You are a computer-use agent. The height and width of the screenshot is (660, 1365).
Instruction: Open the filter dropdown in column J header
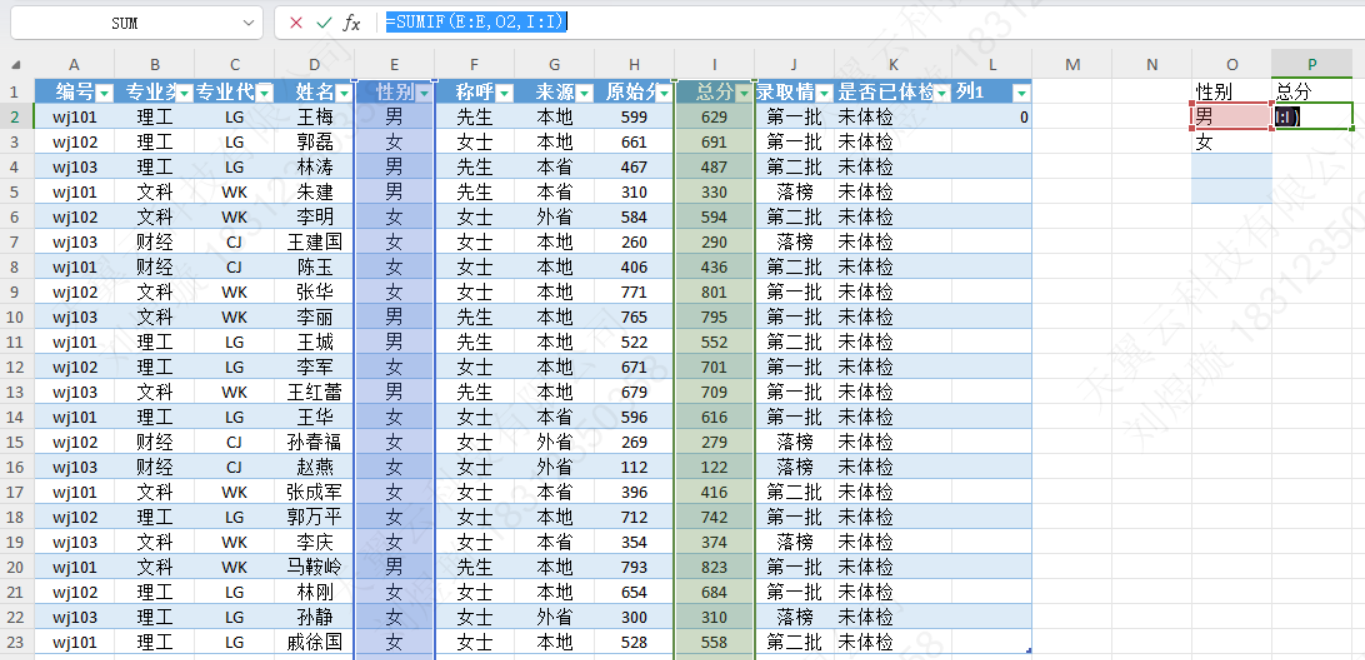[824, 93]
